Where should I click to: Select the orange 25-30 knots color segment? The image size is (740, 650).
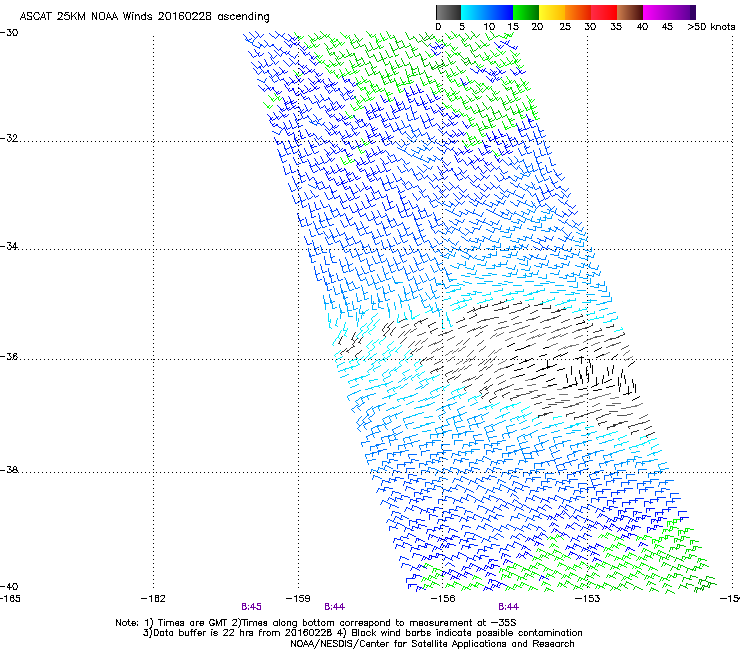point(578,12)
